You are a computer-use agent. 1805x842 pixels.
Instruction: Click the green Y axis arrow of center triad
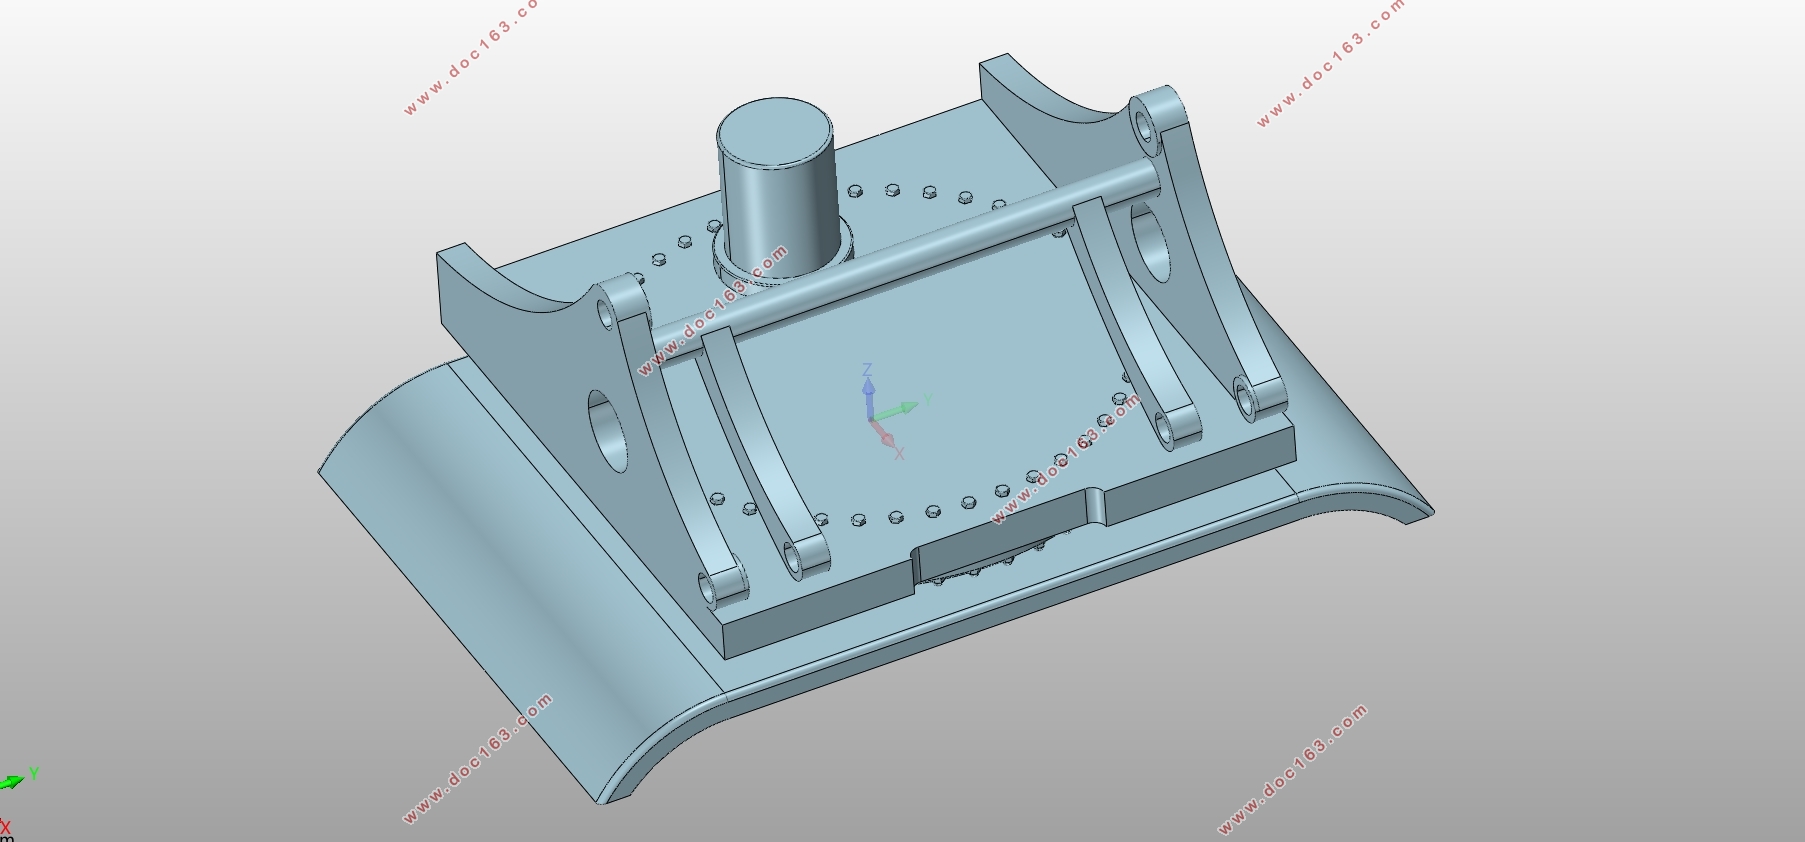tap(897, 409)
